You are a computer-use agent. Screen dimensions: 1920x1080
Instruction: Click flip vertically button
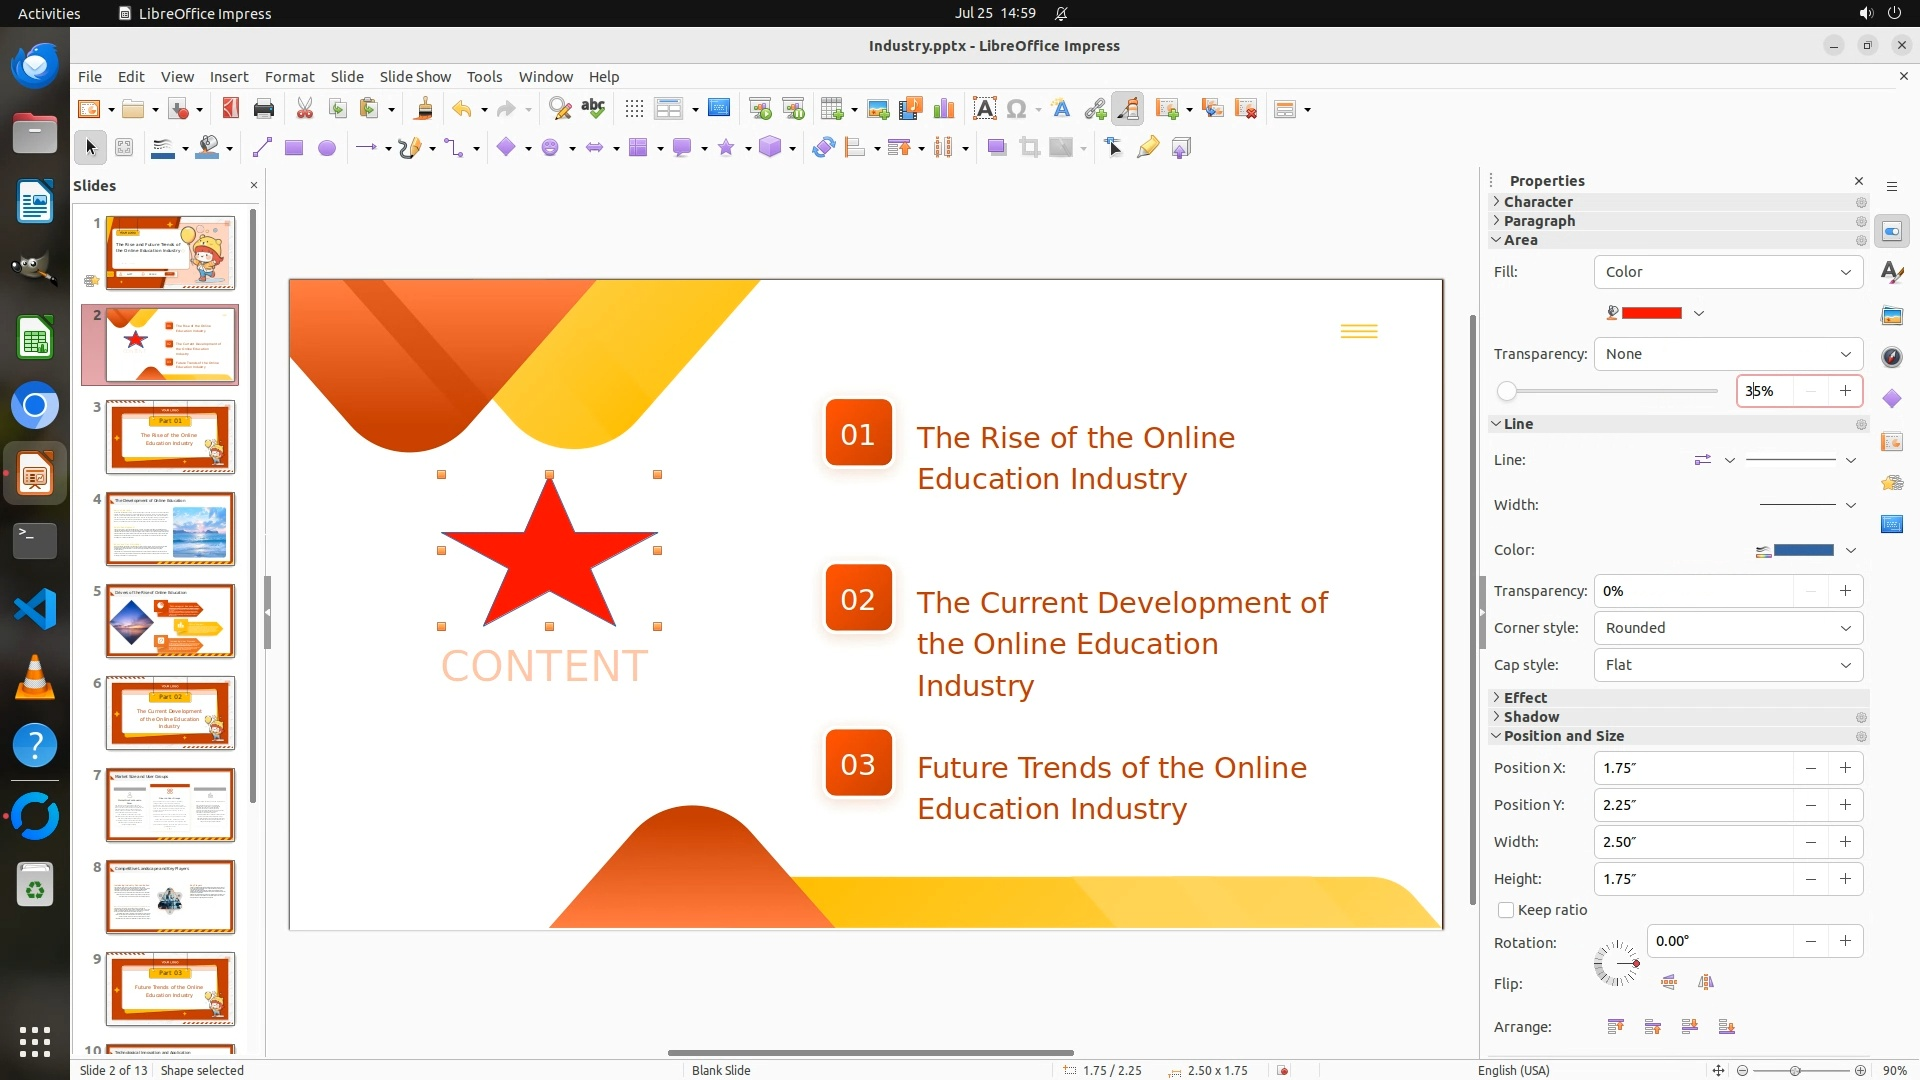pyautogui.click(x=1669, y=982)
